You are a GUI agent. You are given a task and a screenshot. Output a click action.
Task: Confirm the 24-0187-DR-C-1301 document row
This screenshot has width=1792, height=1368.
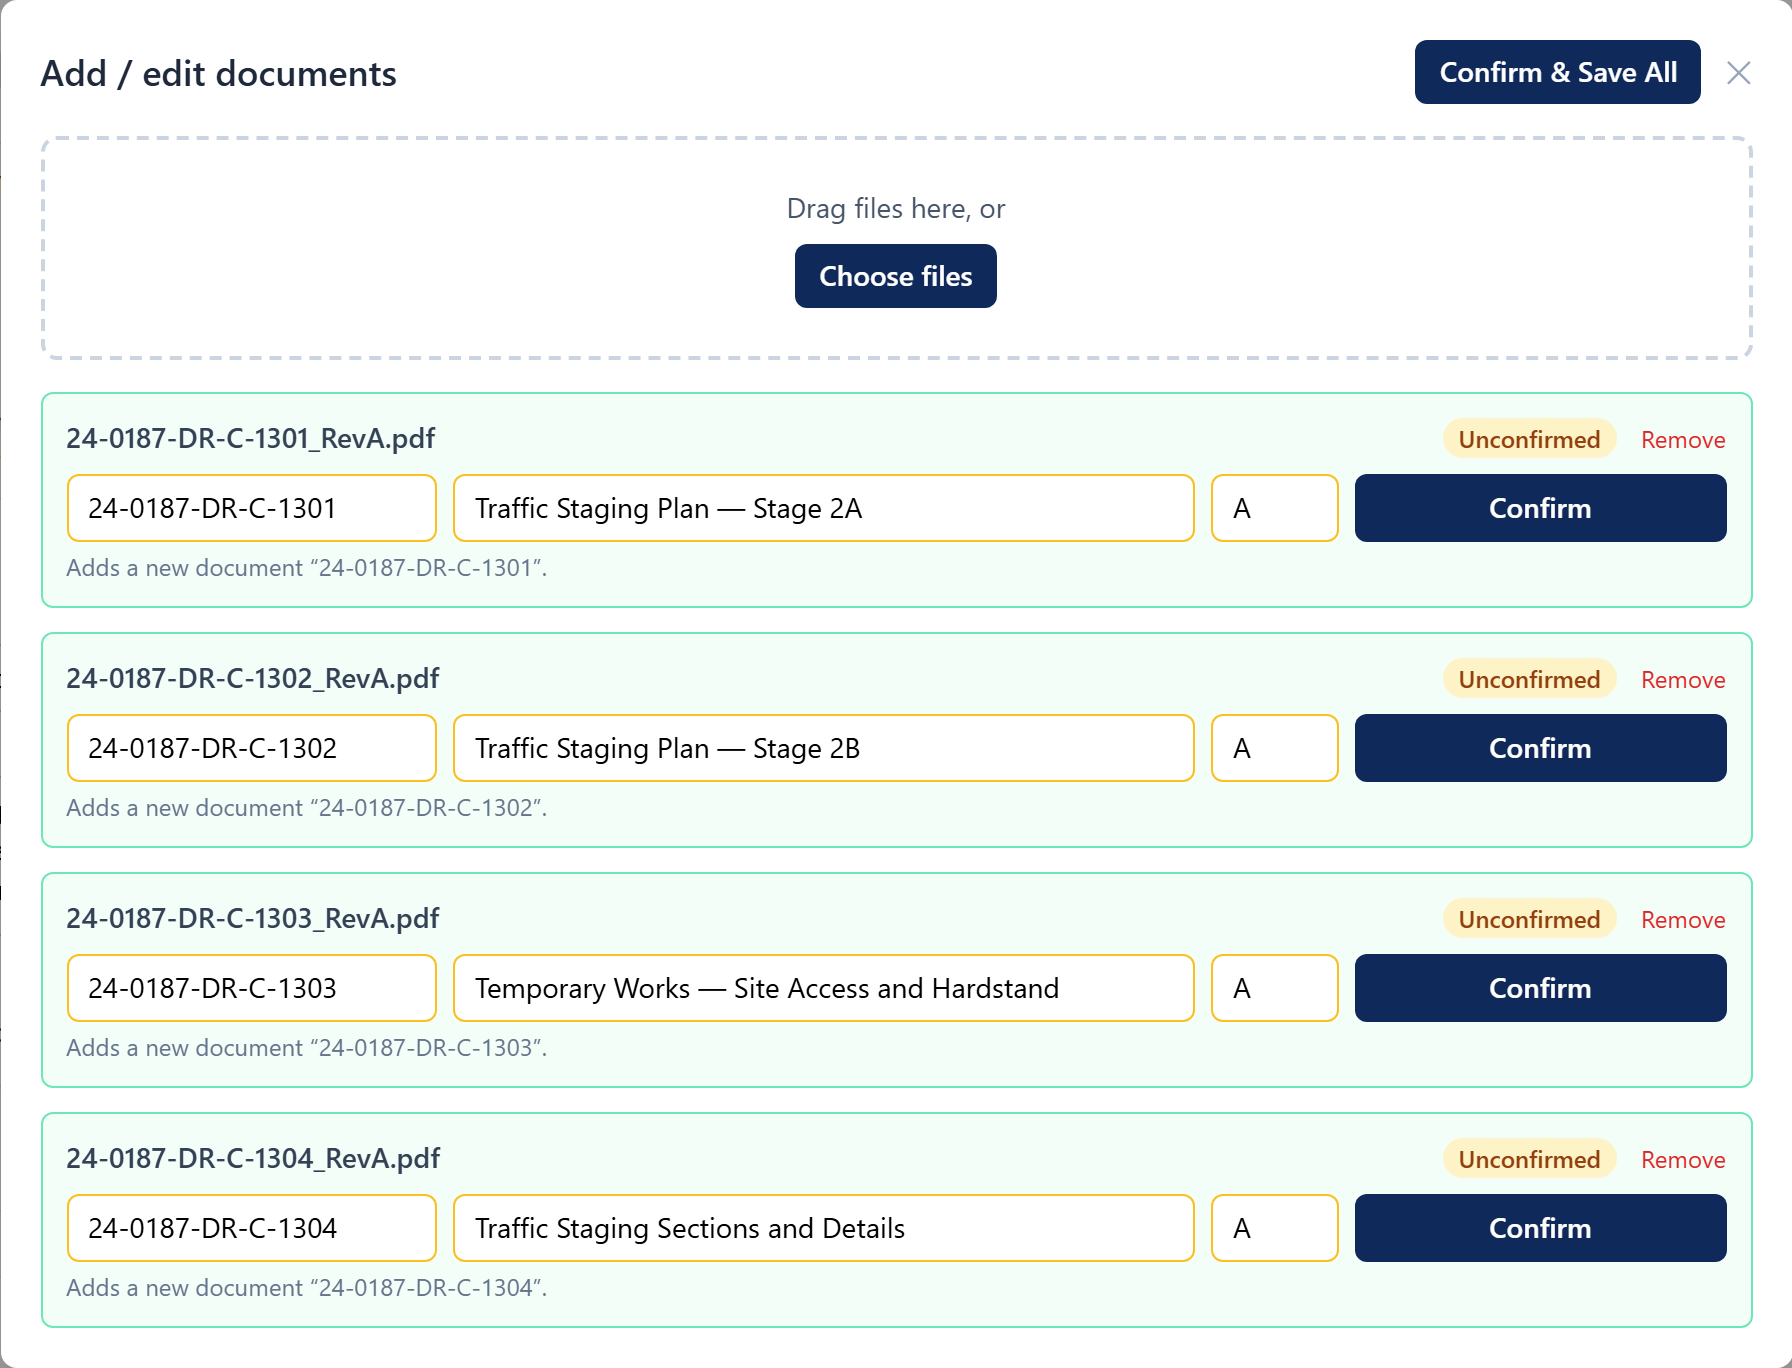tap(1540, 508)
